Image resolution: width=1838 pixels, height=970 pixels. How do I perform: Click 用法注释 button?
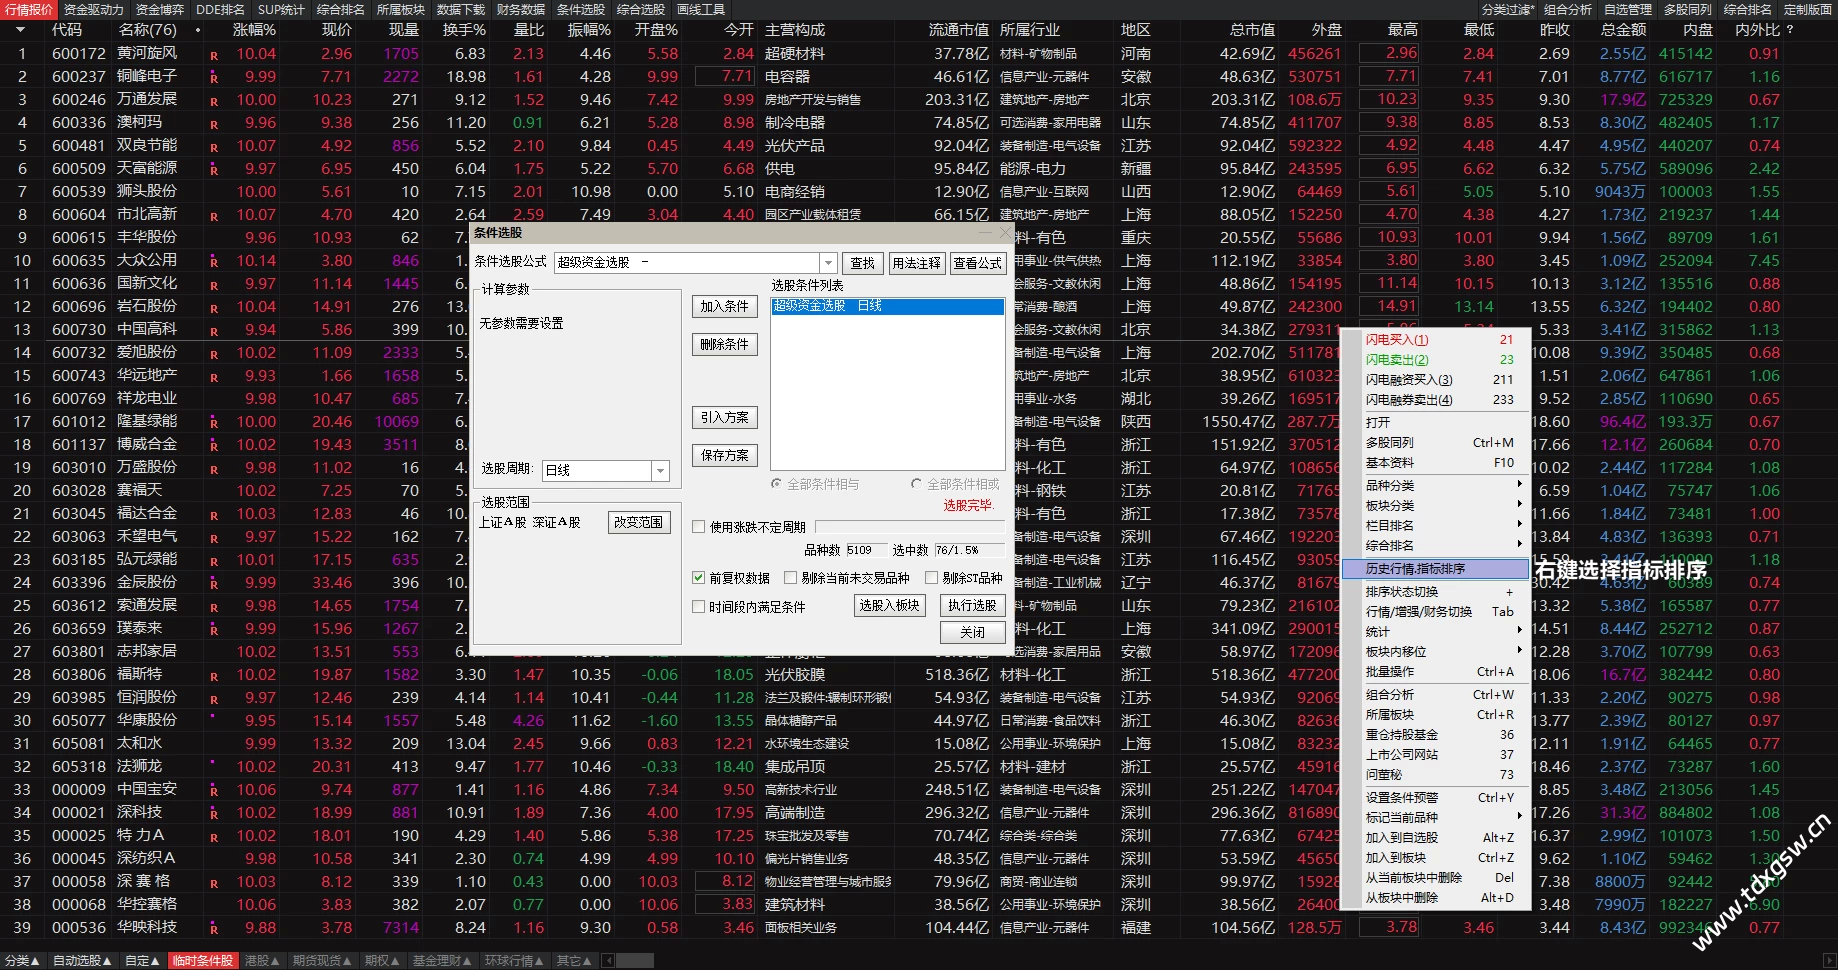point(917,263)
